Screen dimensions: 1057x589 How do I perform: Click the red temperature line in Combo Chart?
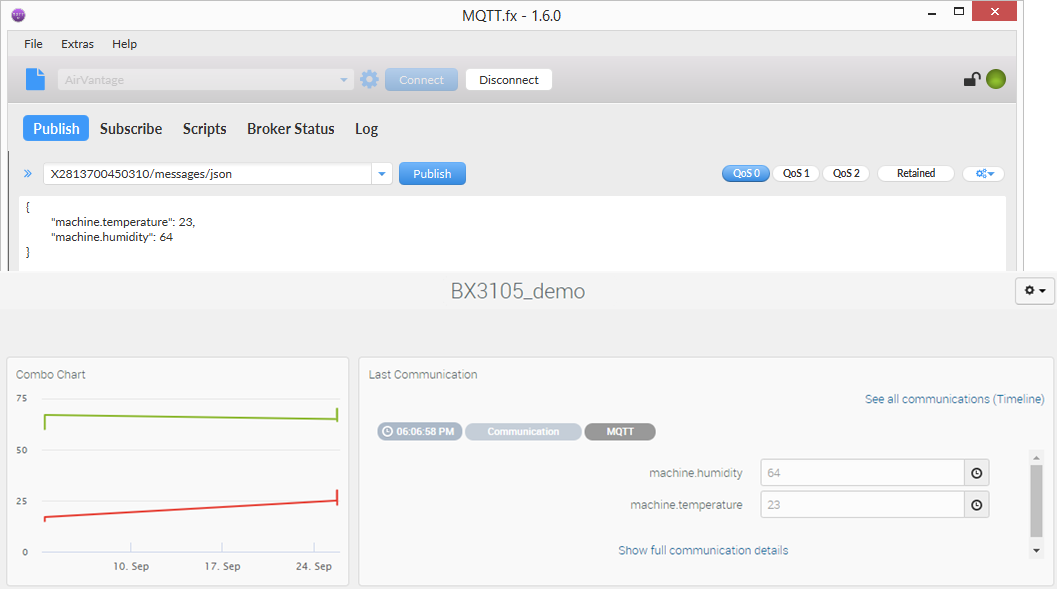point(191,509)
